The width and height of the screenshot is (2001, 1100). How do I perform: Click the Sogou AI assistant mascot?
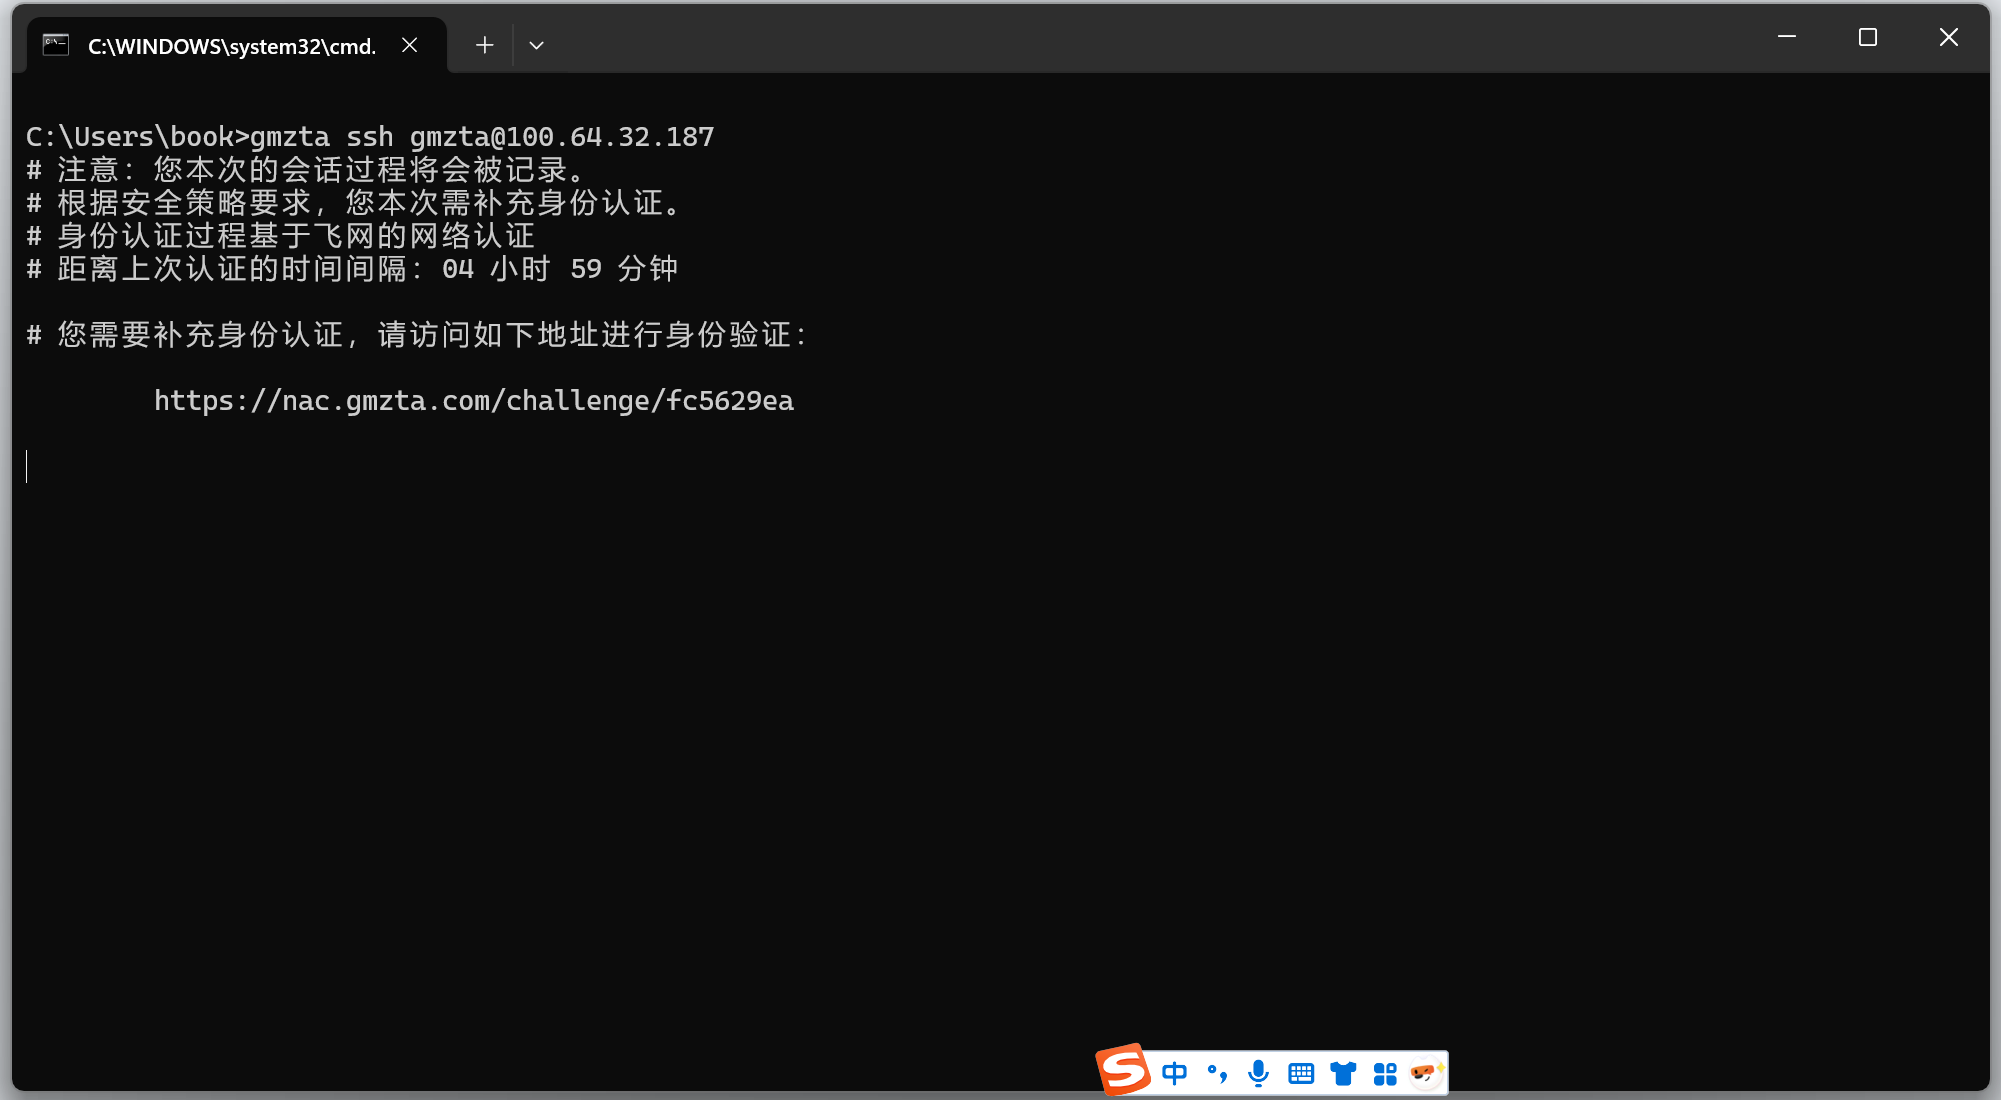point(1425,1073)
